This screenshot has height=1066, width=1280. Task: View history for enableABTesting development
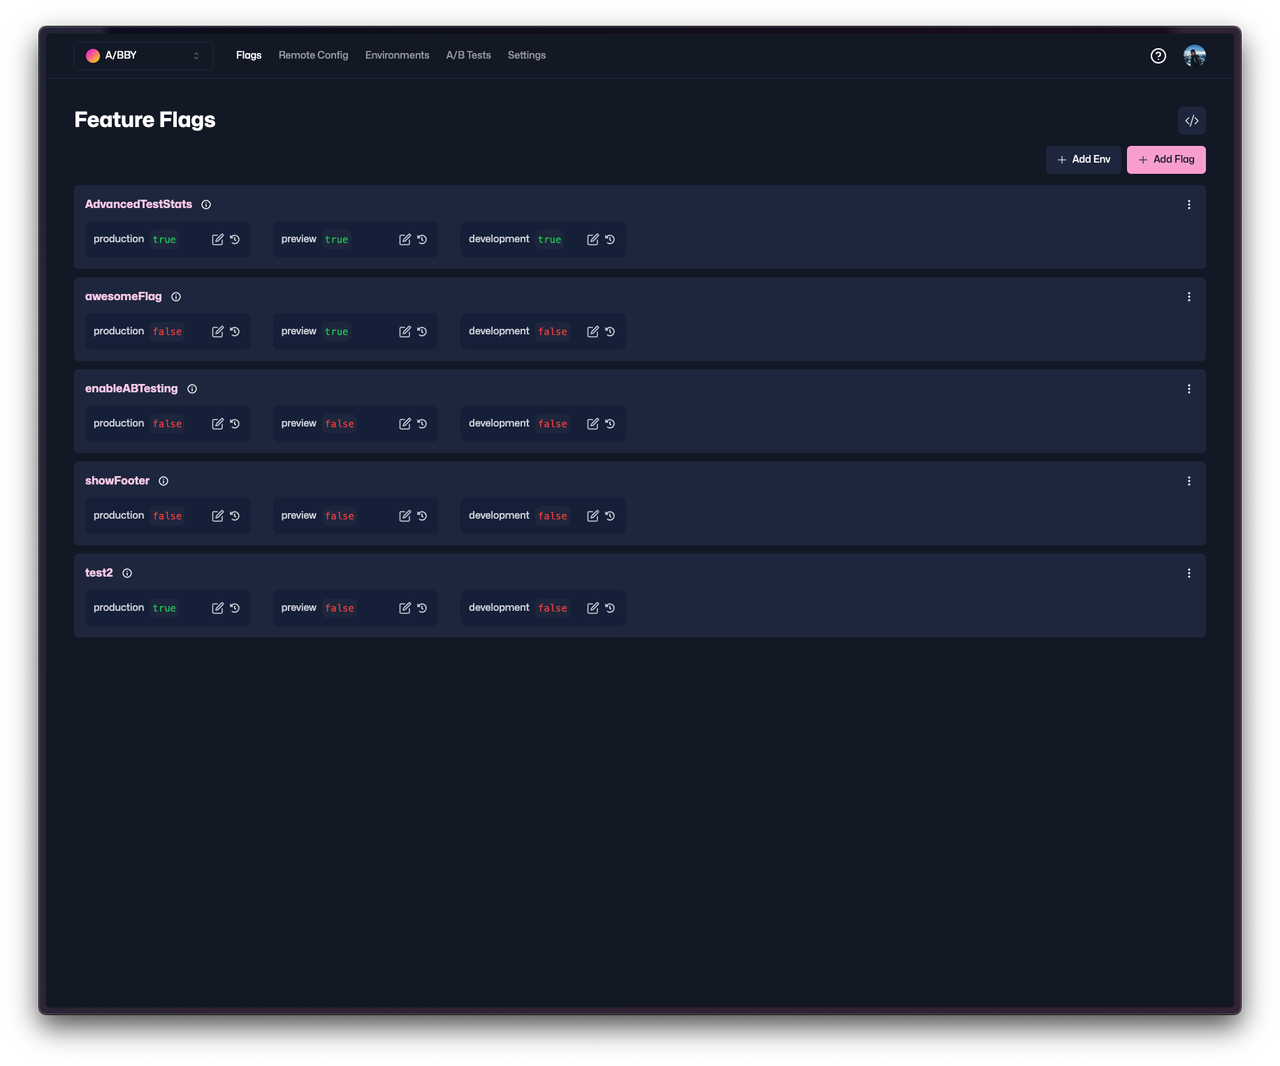click(x=610, y=424)
